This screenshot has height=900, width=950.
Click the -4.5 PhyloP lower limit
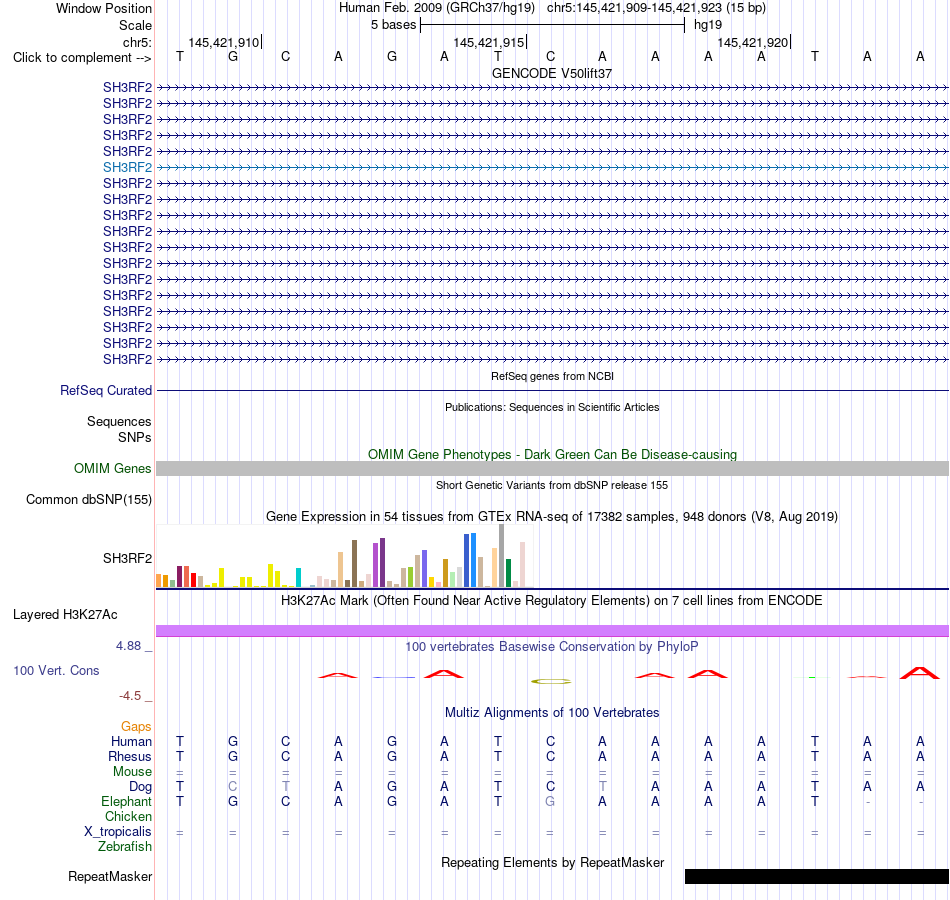click(x=130, y=696)
